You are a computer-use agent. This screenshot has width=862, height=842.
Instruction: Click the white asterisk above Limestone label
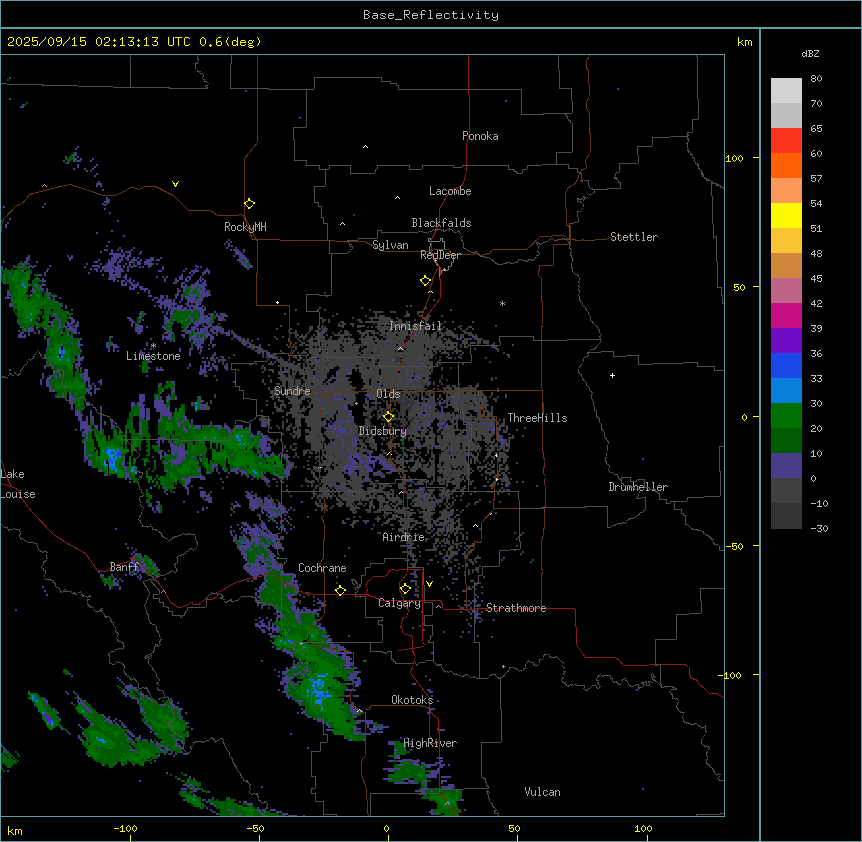pyautogui.click(x=153, y=346)
